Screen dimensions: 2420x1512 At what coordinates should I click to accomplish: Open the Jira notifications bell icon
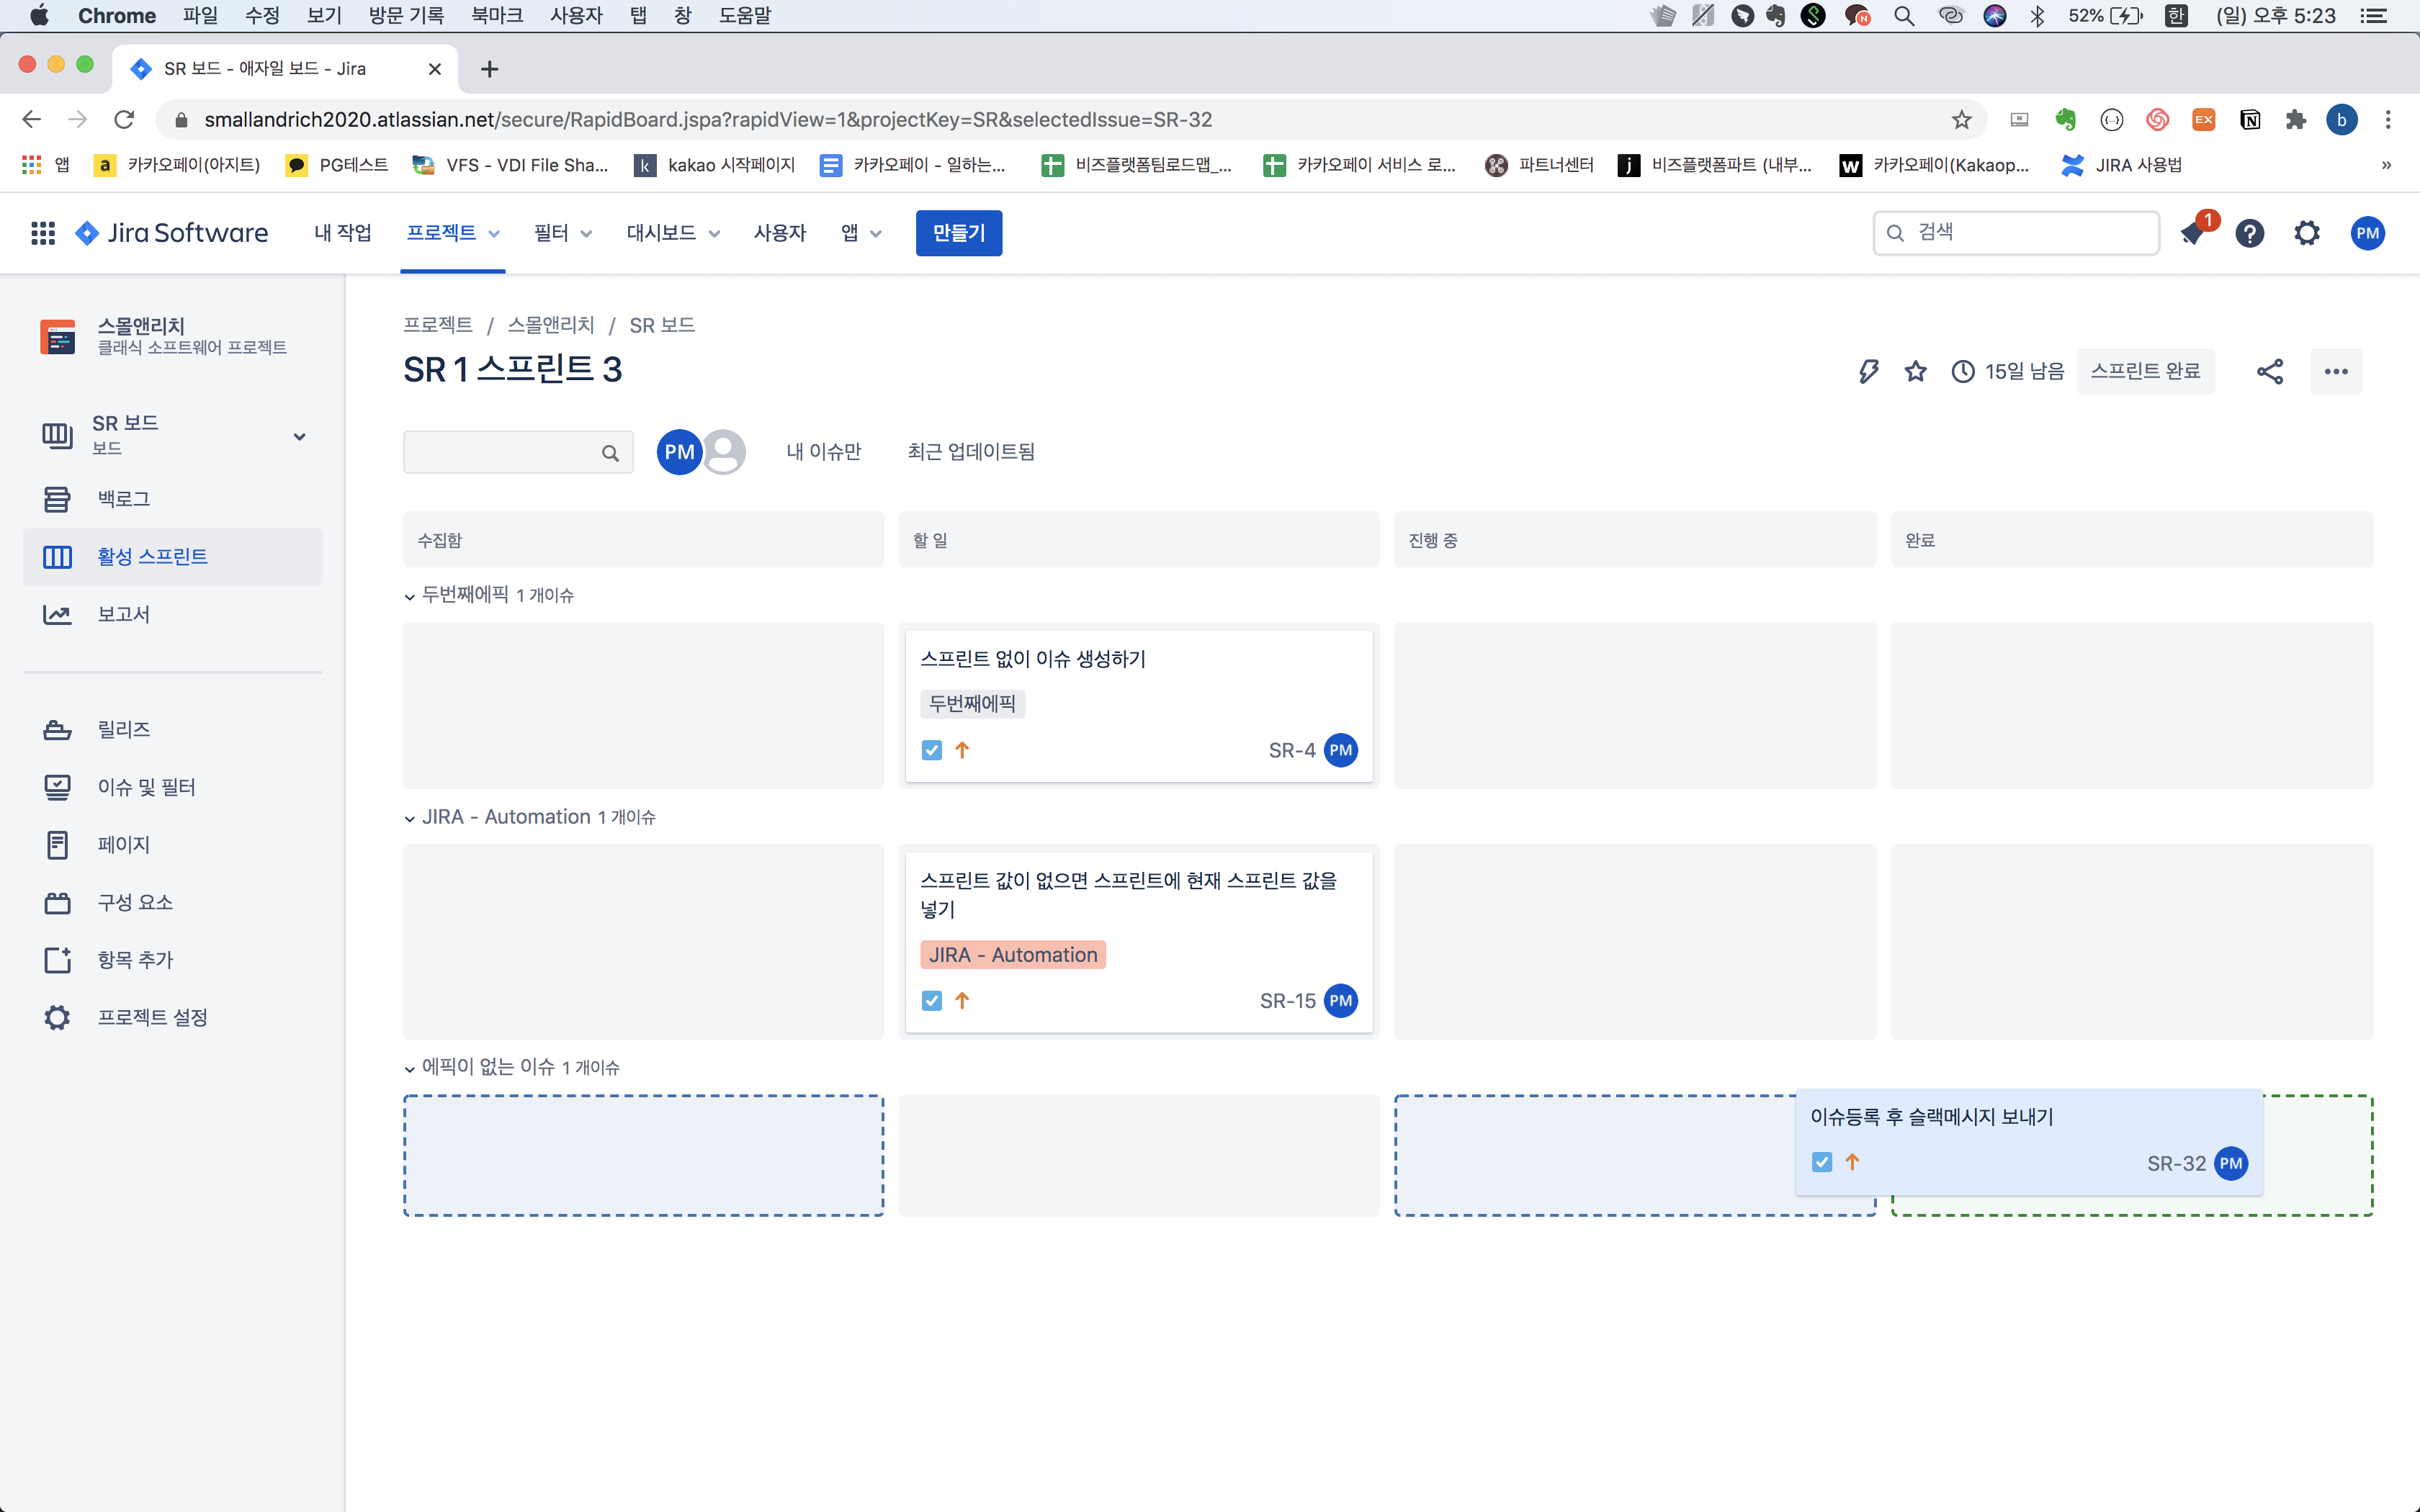(2192, 234)
